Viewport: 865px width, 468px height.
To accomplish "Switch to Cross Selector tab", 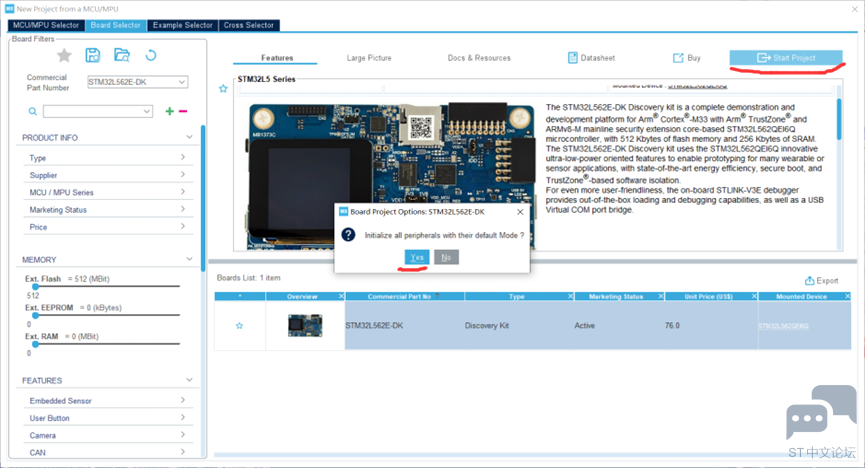I will (249, 25).
